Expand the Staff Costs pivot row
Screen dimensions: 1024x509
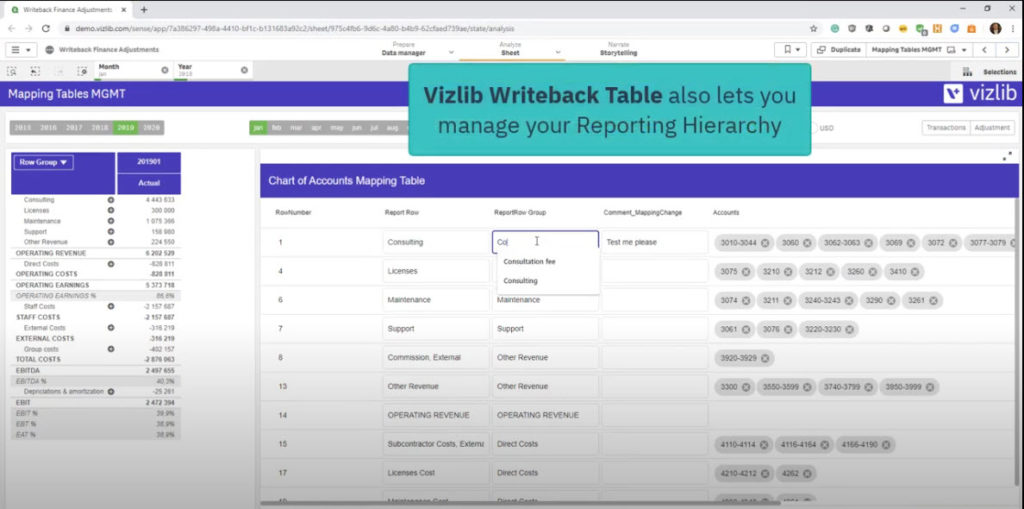[111, 306]
